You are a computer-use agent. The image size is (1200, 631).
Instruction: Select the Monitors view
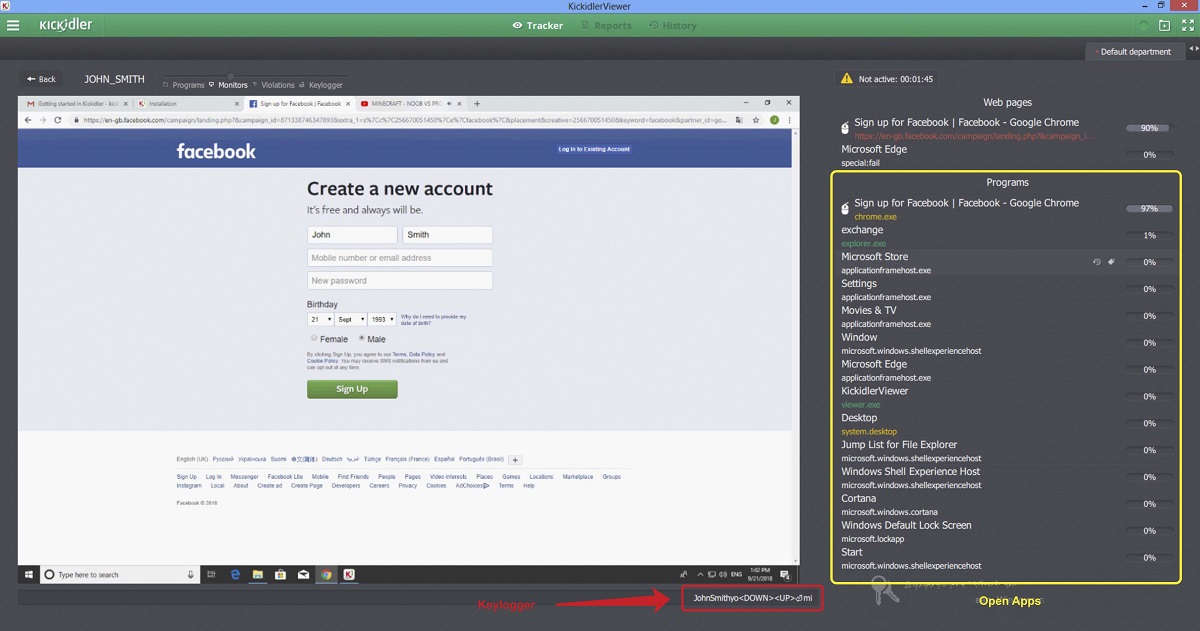tap(228, 85)
